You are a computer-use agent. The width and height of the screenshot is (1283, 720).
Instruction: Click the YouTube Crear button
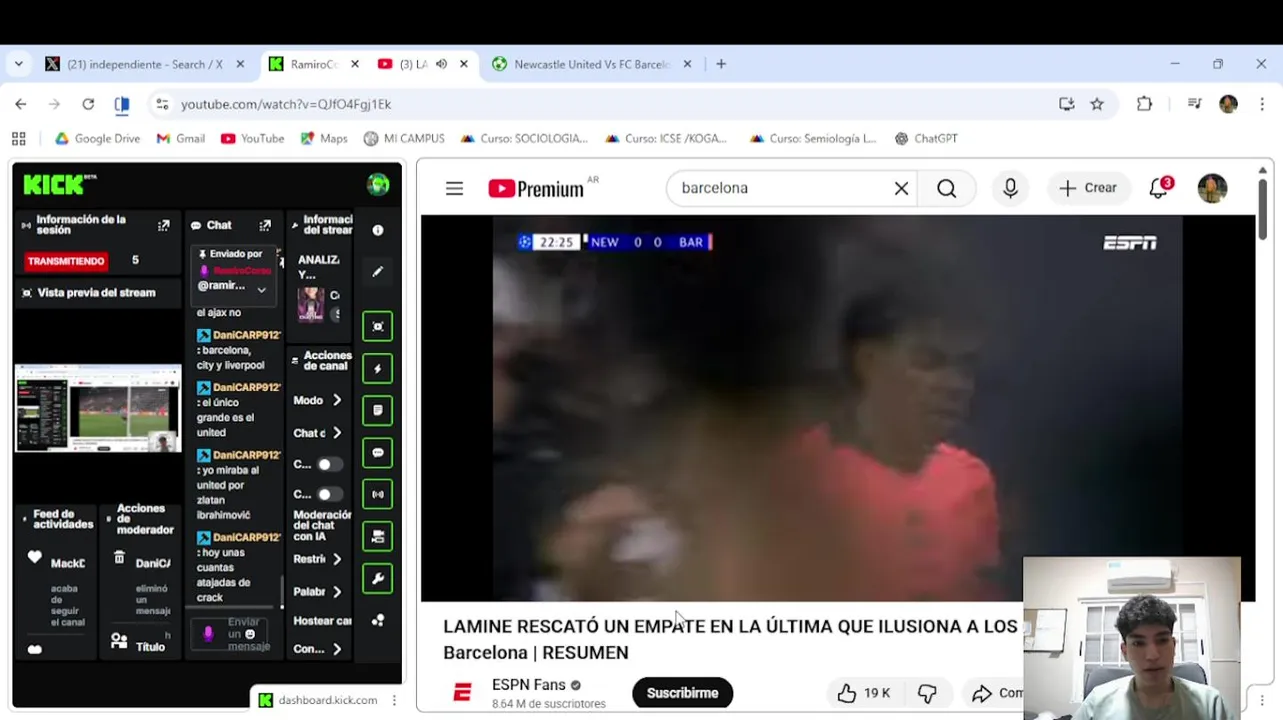[x=1088, y=188]
